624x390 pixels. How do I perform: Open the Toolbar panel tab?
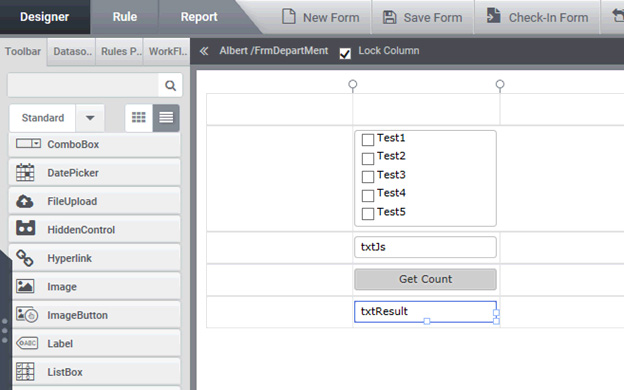coord(23,51)
